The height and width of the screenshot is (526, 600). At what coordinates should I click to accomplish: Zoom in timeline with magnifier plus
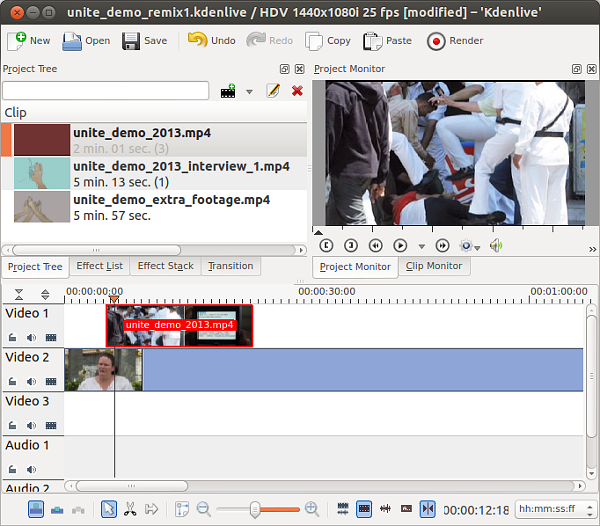pos(312,509)
